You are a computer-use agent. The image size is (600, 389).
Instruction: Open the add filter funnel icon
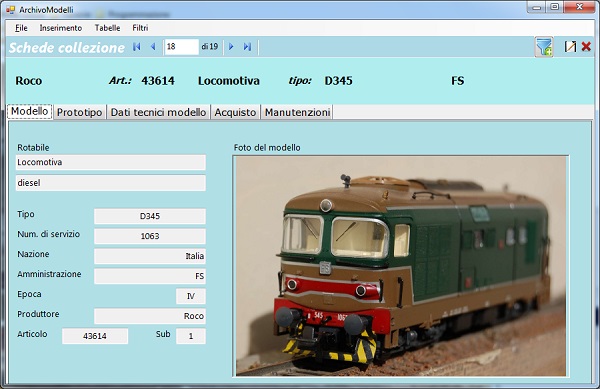pyautogui.click(x=544, y=47)
